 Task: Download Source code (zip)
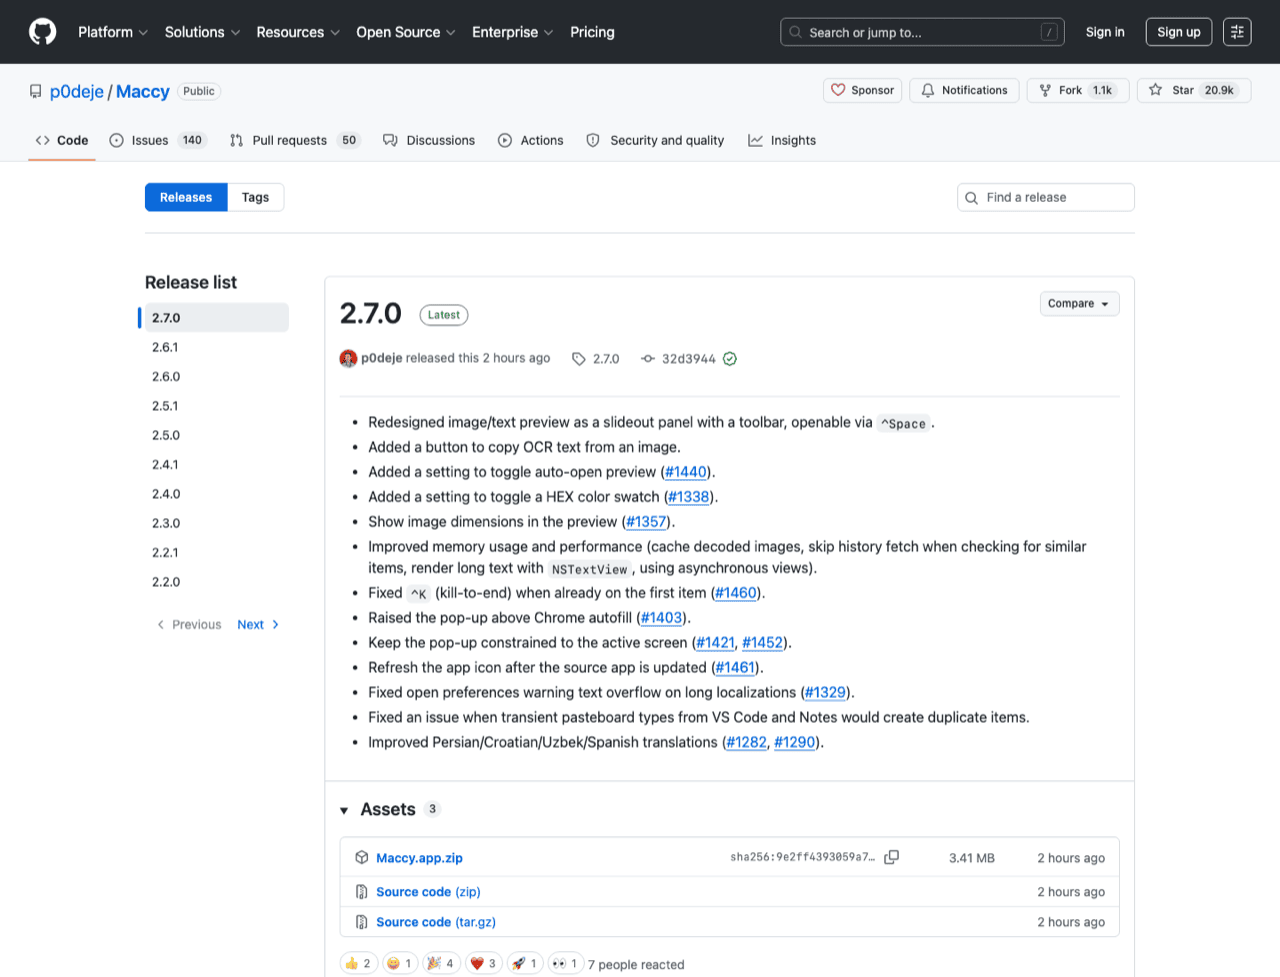[x=428, y=892]
